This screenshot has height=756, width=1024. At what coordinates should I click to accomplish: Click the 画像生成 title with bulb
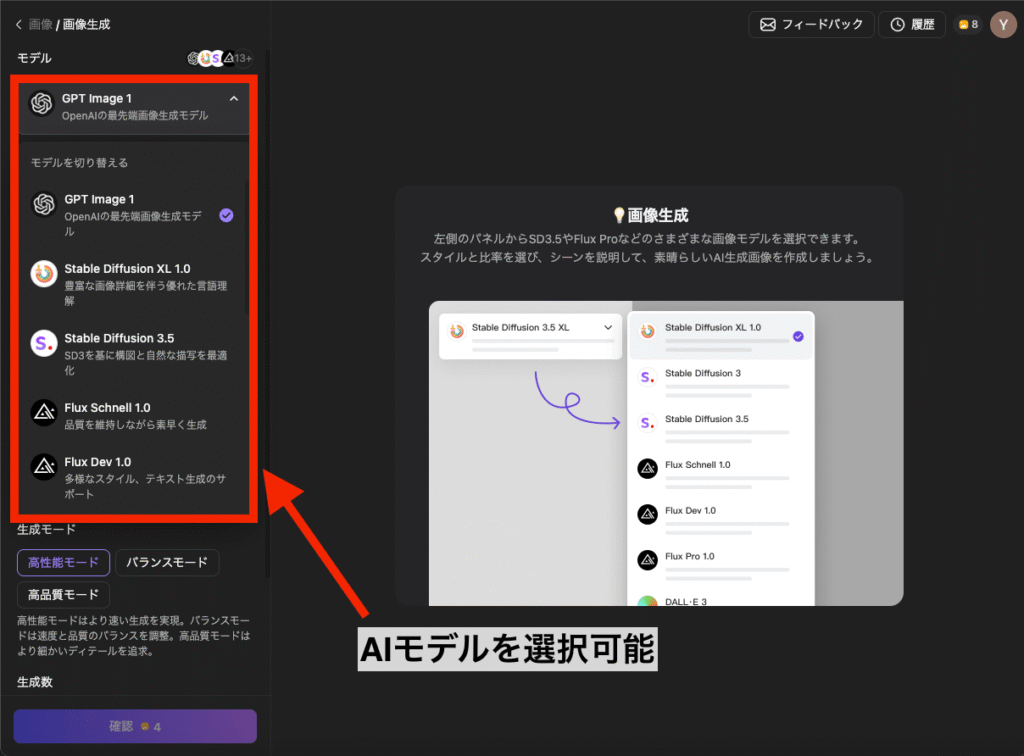(x=650, y=215)
